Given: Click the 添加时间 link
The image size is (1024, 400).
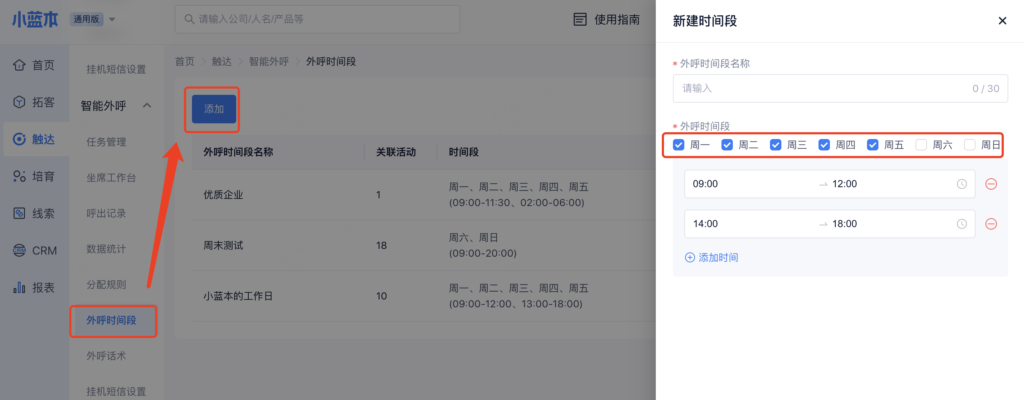Looking at the screenshot, I should pyautogui.click(x=711, y=257).
